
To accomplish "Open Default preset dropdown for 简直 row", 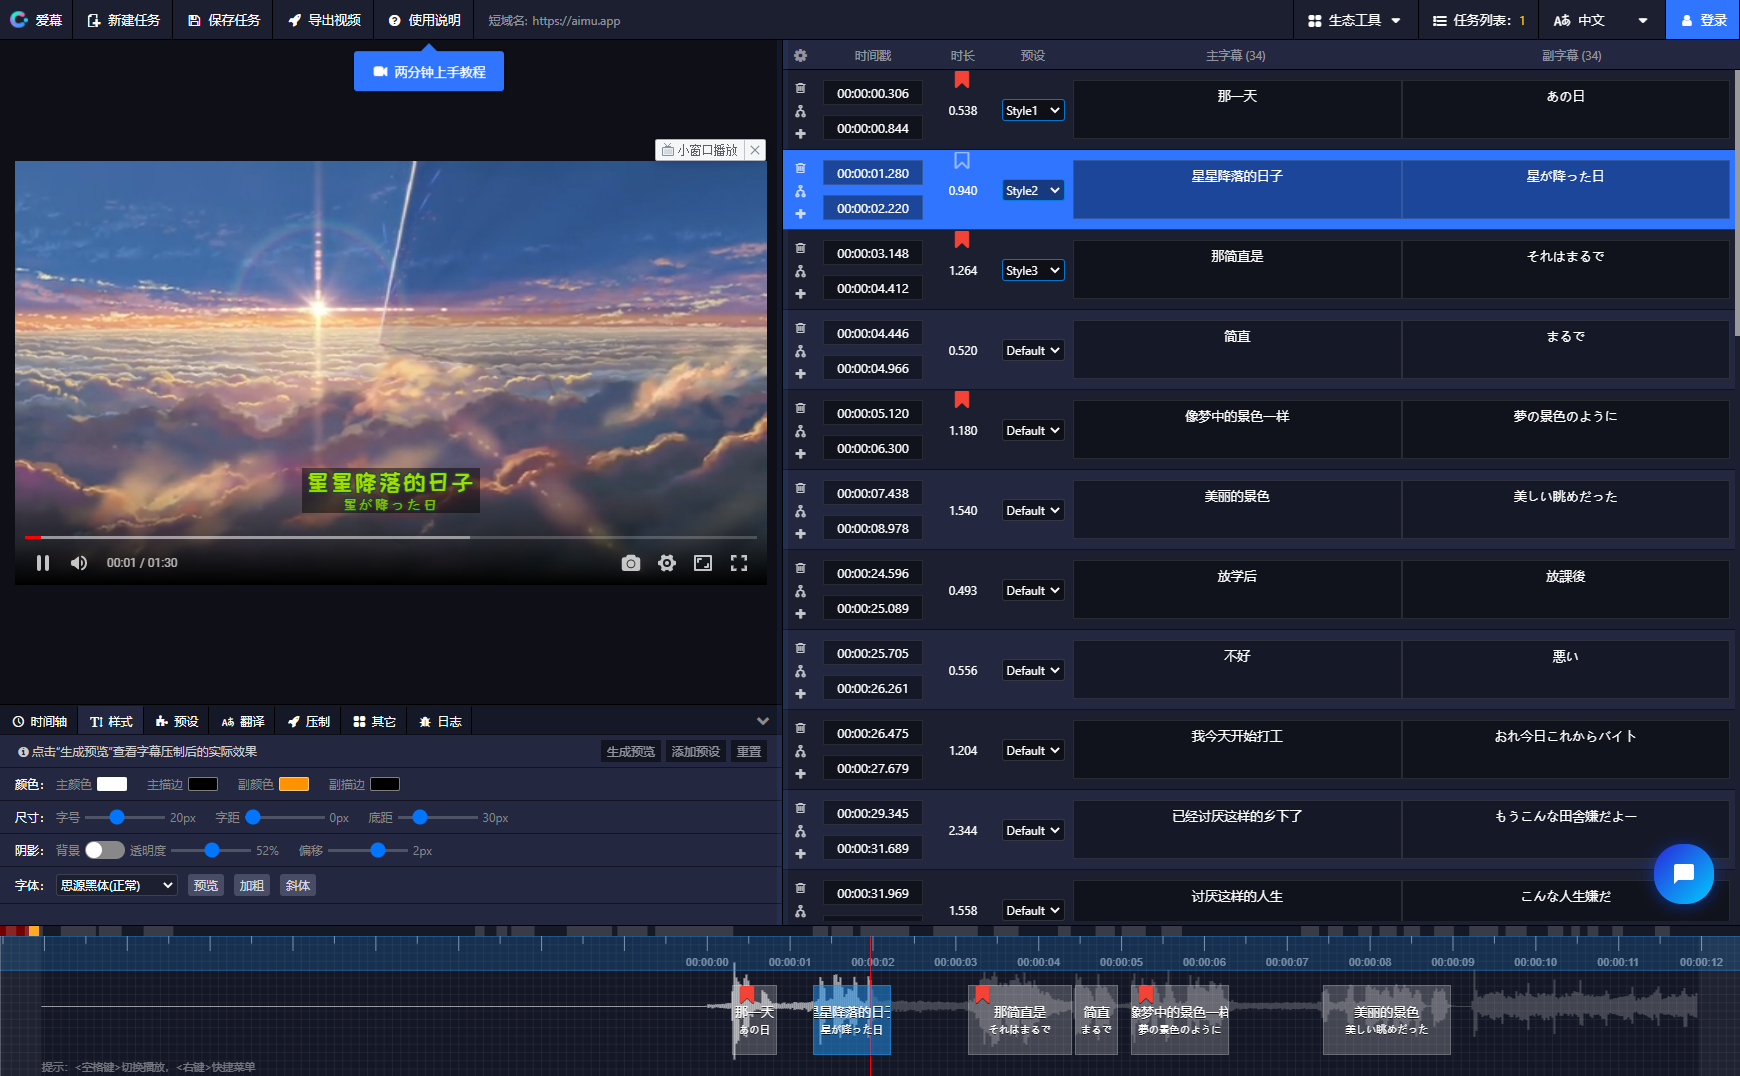I will coord(1033,351).
